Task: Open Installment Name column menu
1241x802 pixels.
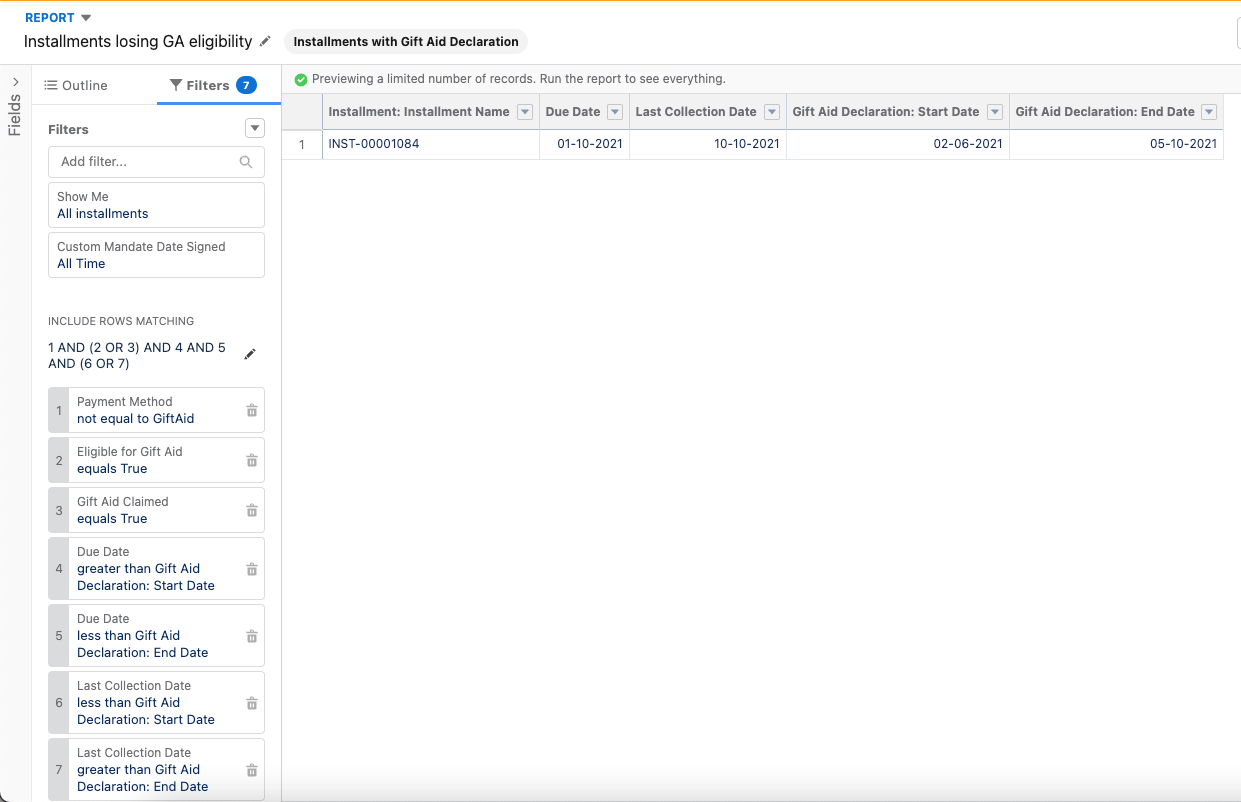Action: (x=525, y=112)
